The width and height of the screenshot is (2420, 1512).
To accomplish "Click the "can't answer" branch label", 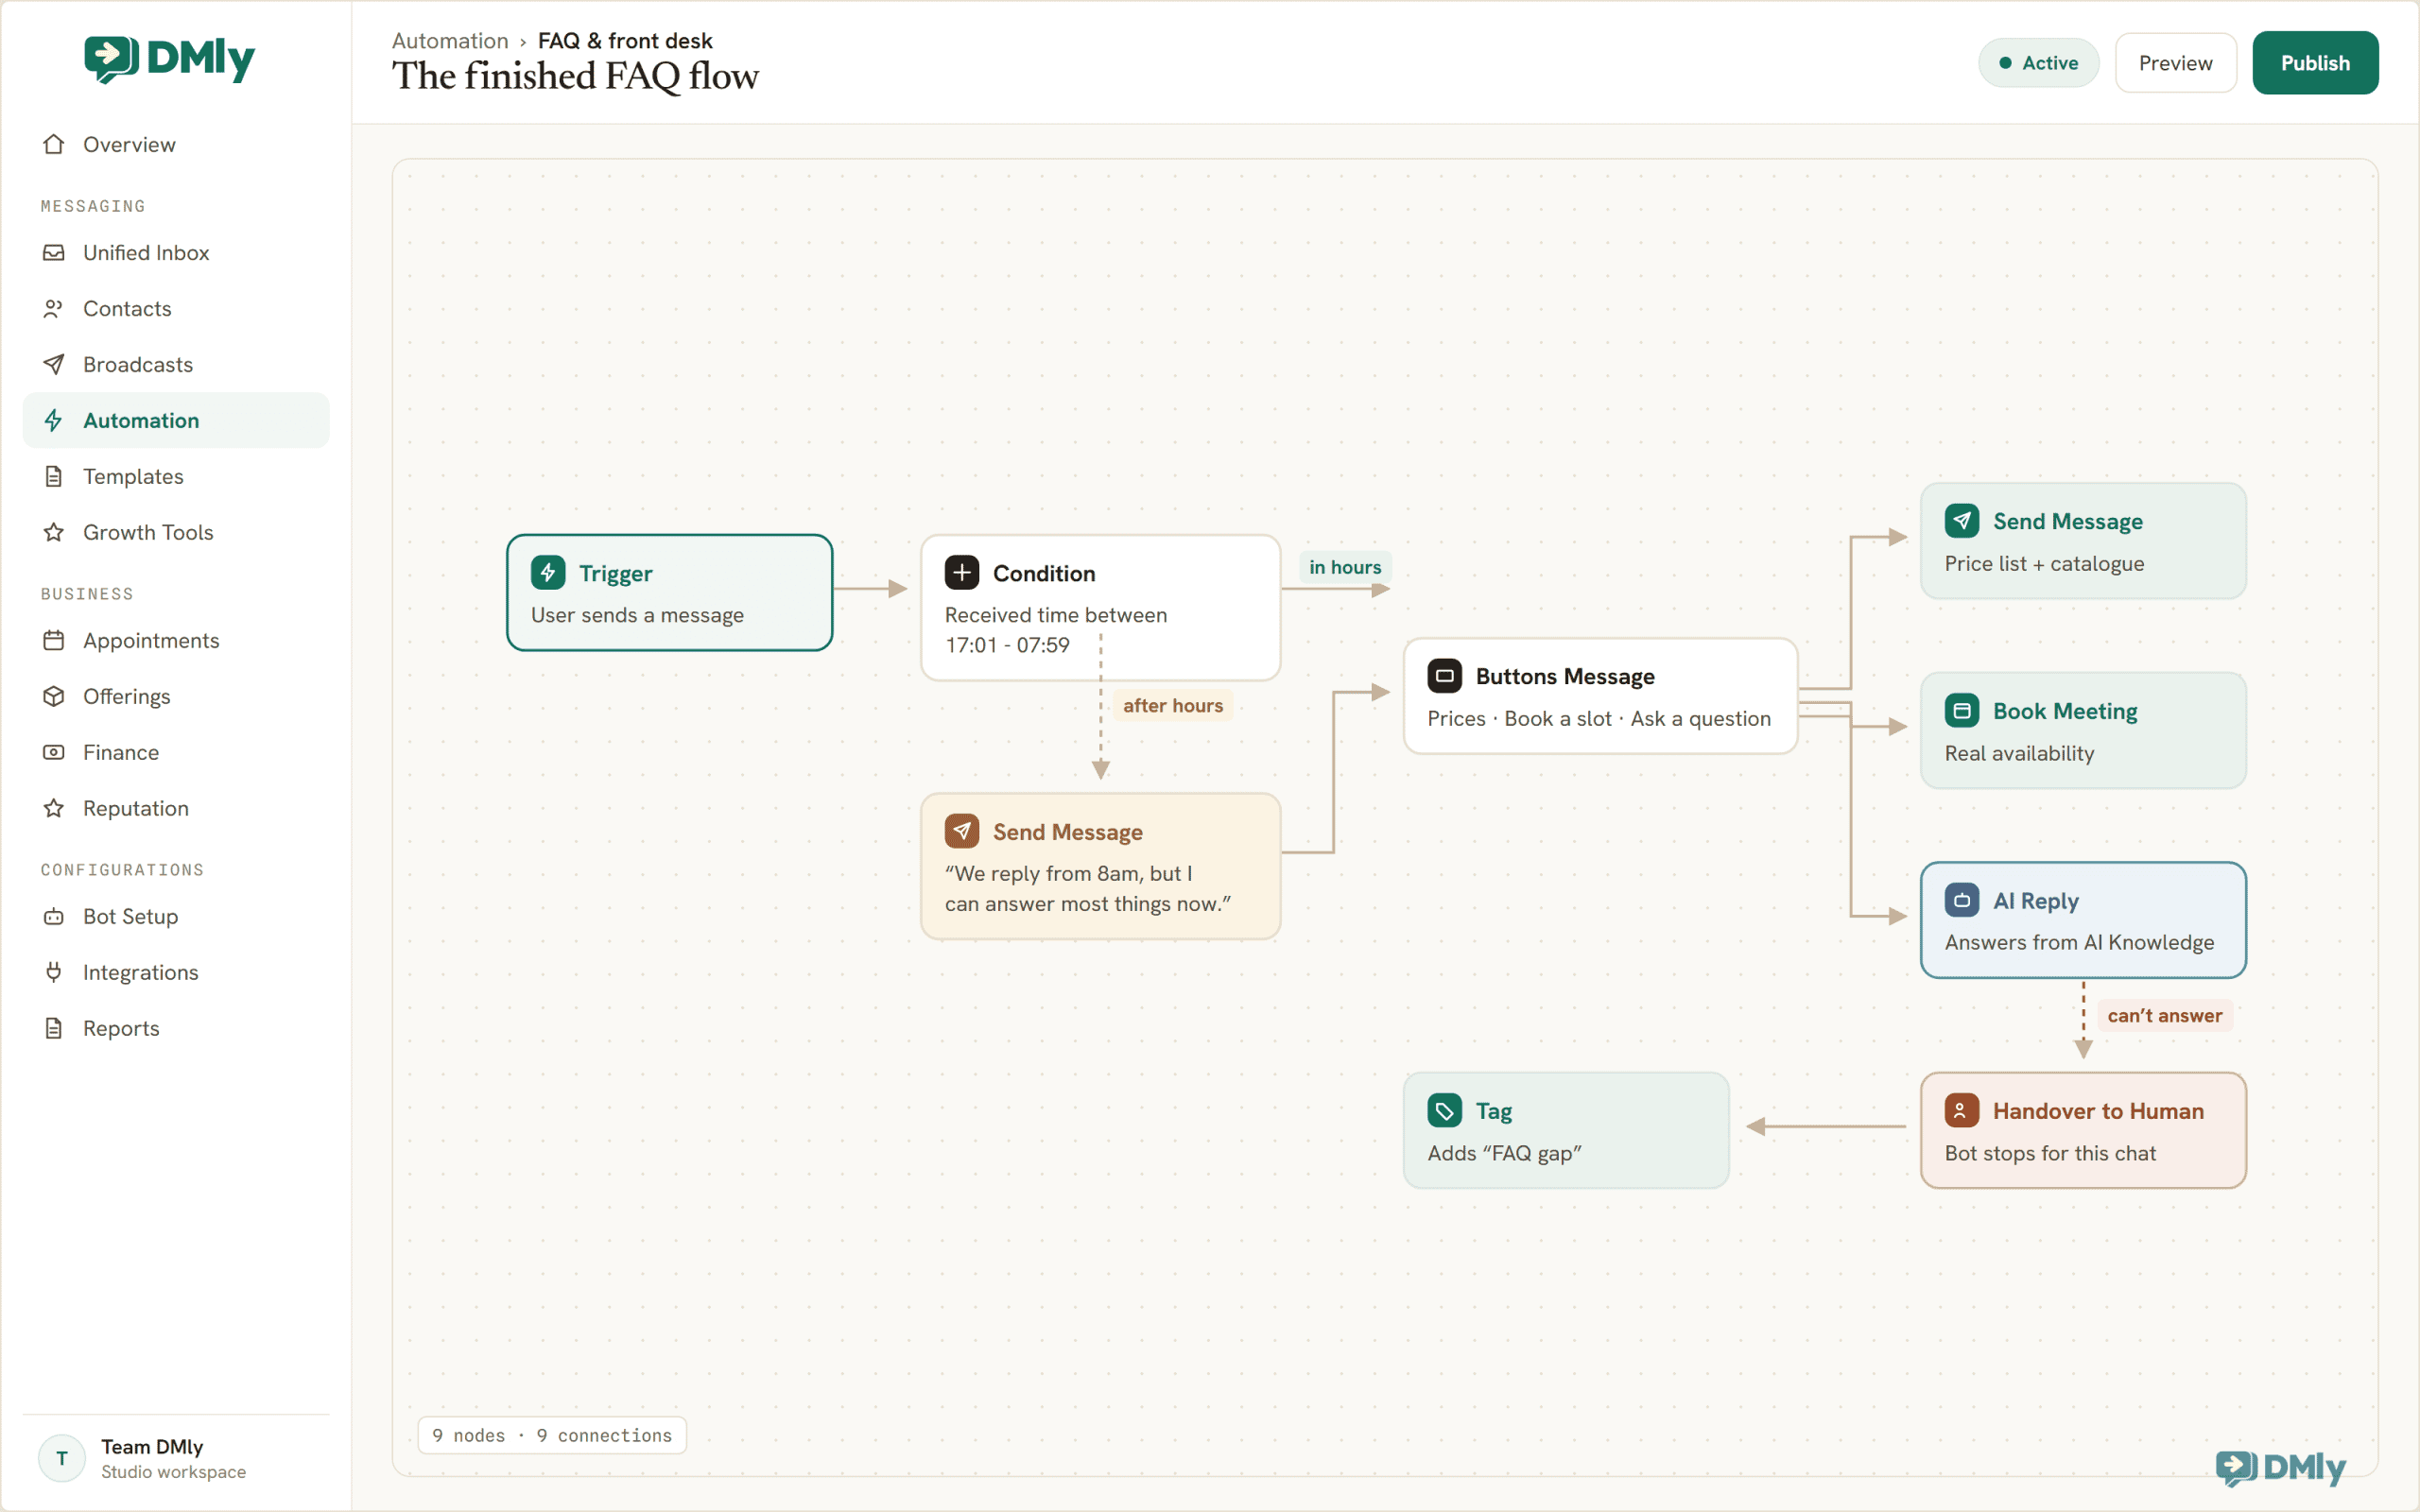I will click(2164, 1015).
